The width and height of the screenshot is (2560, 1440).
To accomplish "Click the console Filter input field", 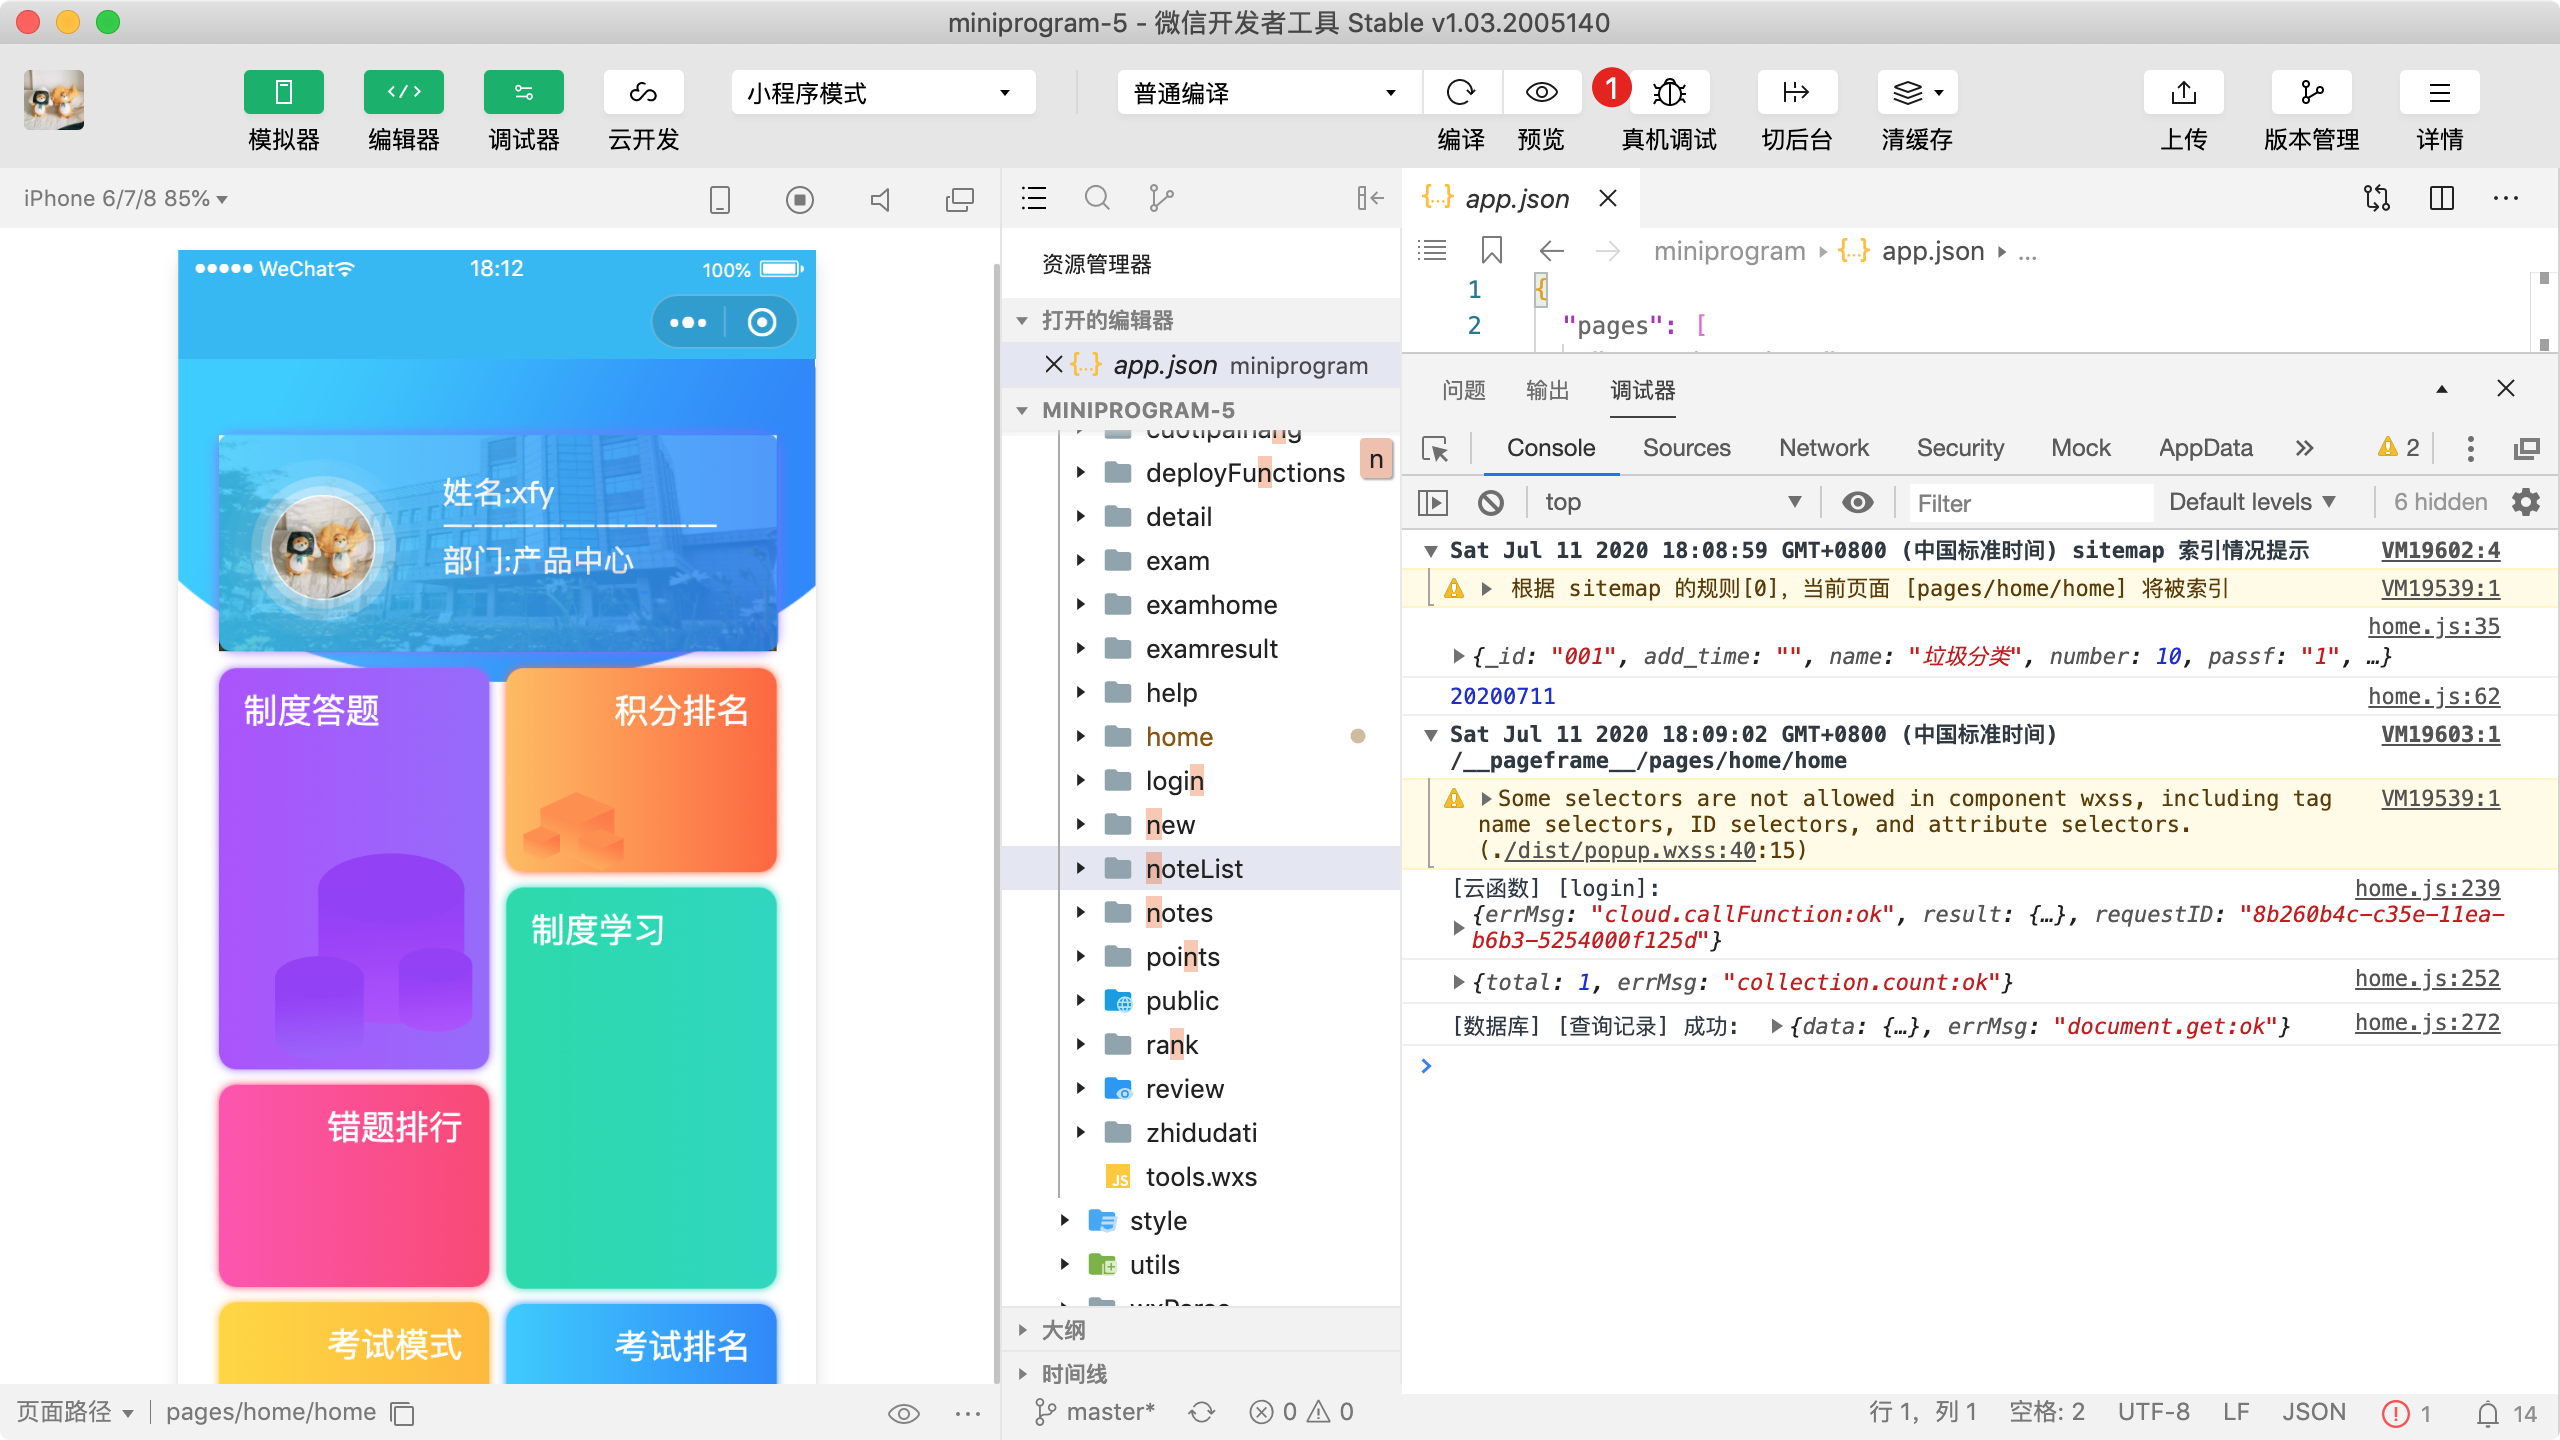I will (2030, 503).
